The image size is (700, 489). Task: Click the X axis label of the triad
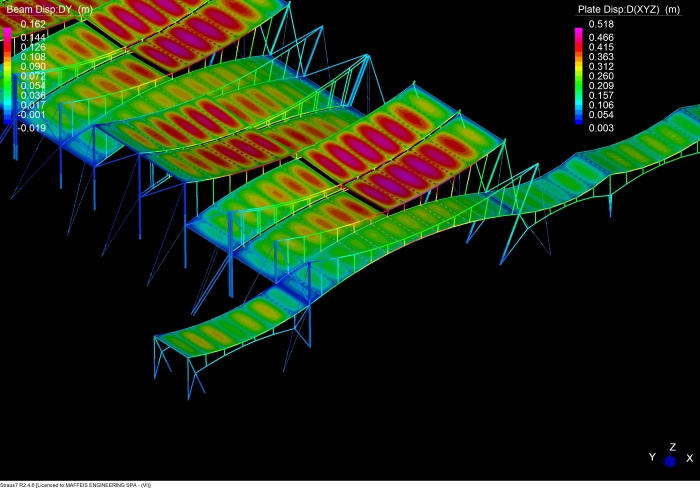click(688, 457)
